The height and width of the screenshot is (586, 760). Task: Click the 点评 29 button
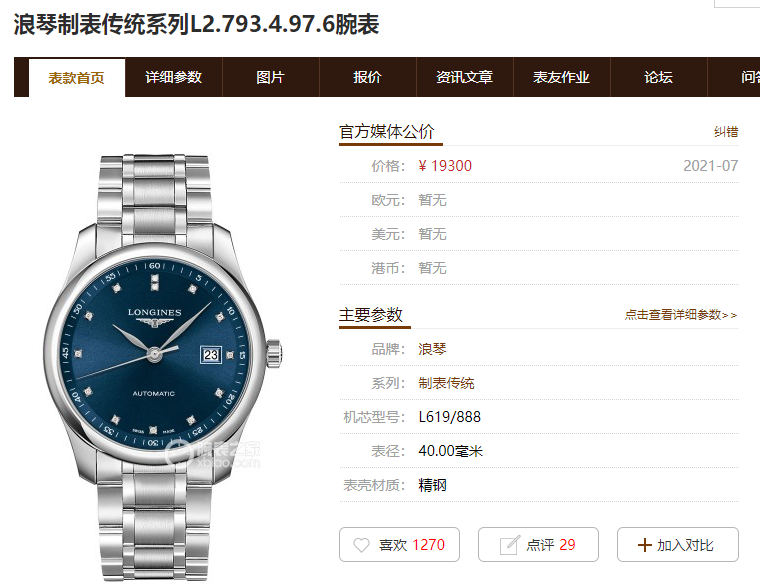pyautogui.click(x=538, y=545)
